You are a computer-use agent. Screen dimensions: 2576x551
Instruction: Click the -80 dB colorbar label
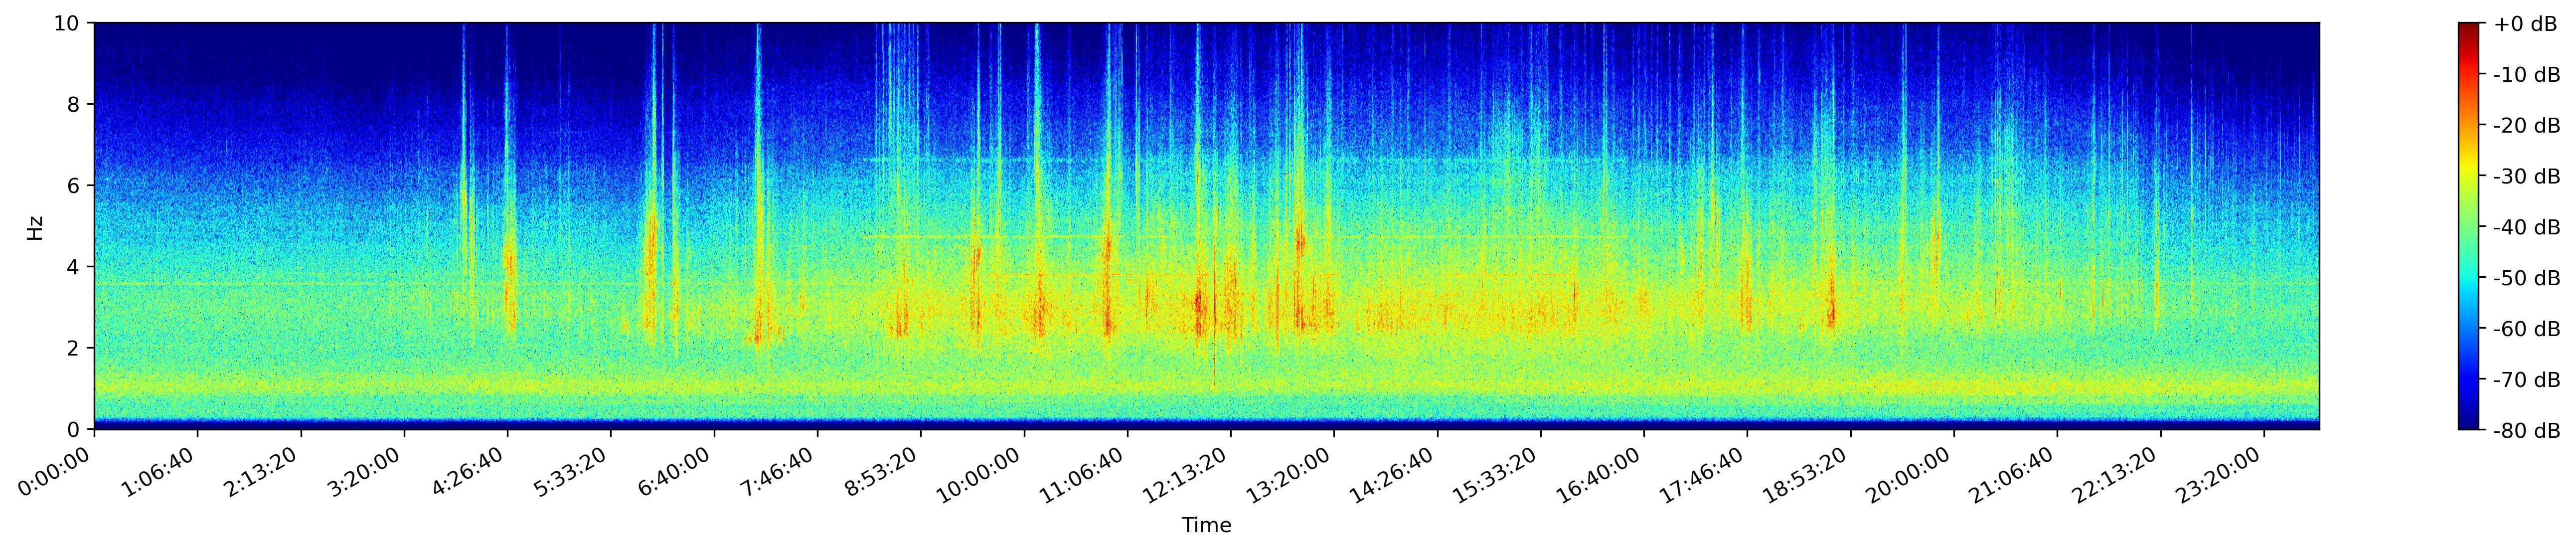(2526, 431)
